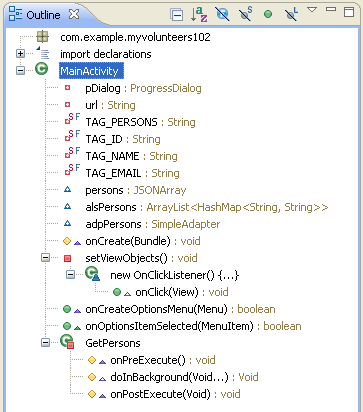Select TAG_EMAIL : String field
This screenshot has width=363, height=412.
click(132, 173)
